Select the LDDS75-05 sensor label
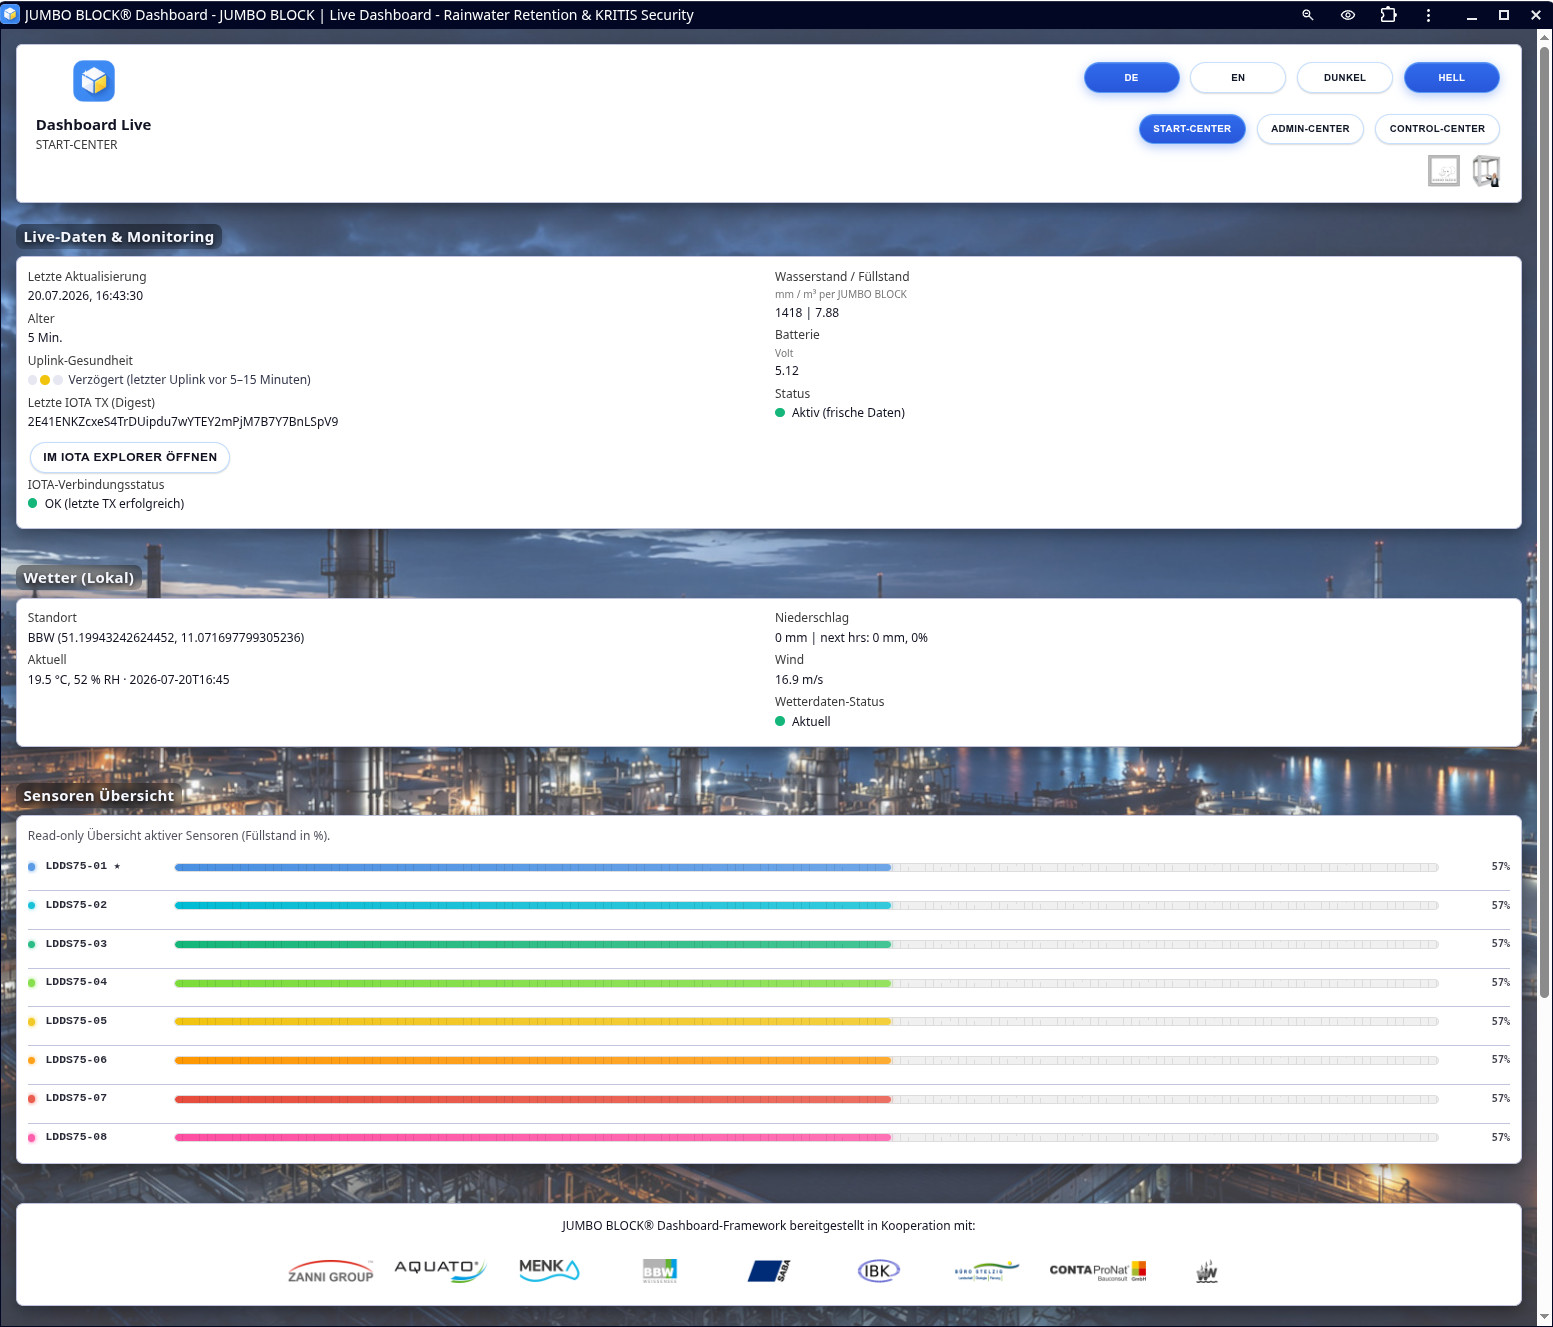Screen dimensions: 1553x1327 point(76,1021)
